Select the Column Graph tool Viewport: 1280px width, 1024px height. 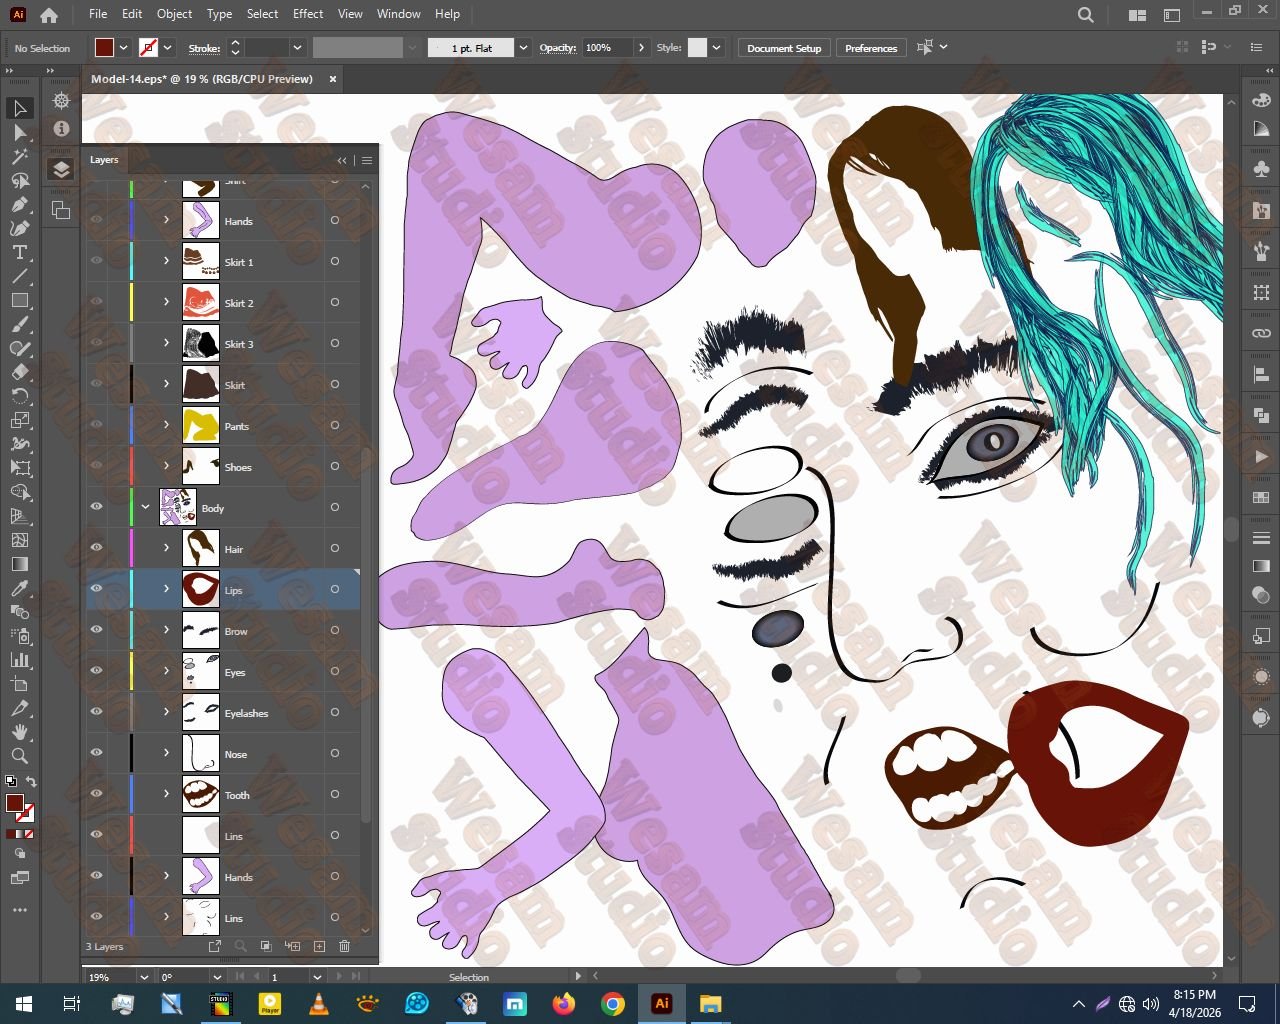(x=20, y=660)
